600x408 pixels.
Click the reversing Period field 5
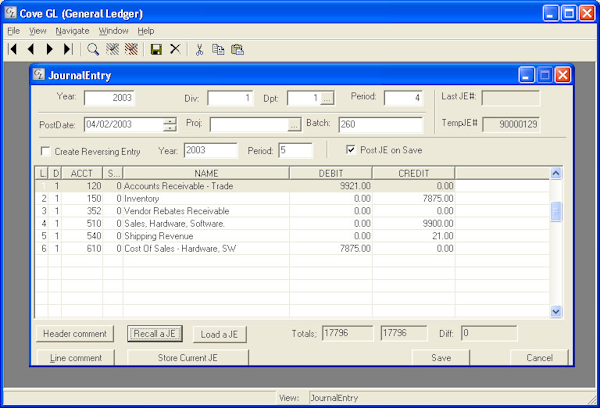pyautogui.click(x=296, y=150)
